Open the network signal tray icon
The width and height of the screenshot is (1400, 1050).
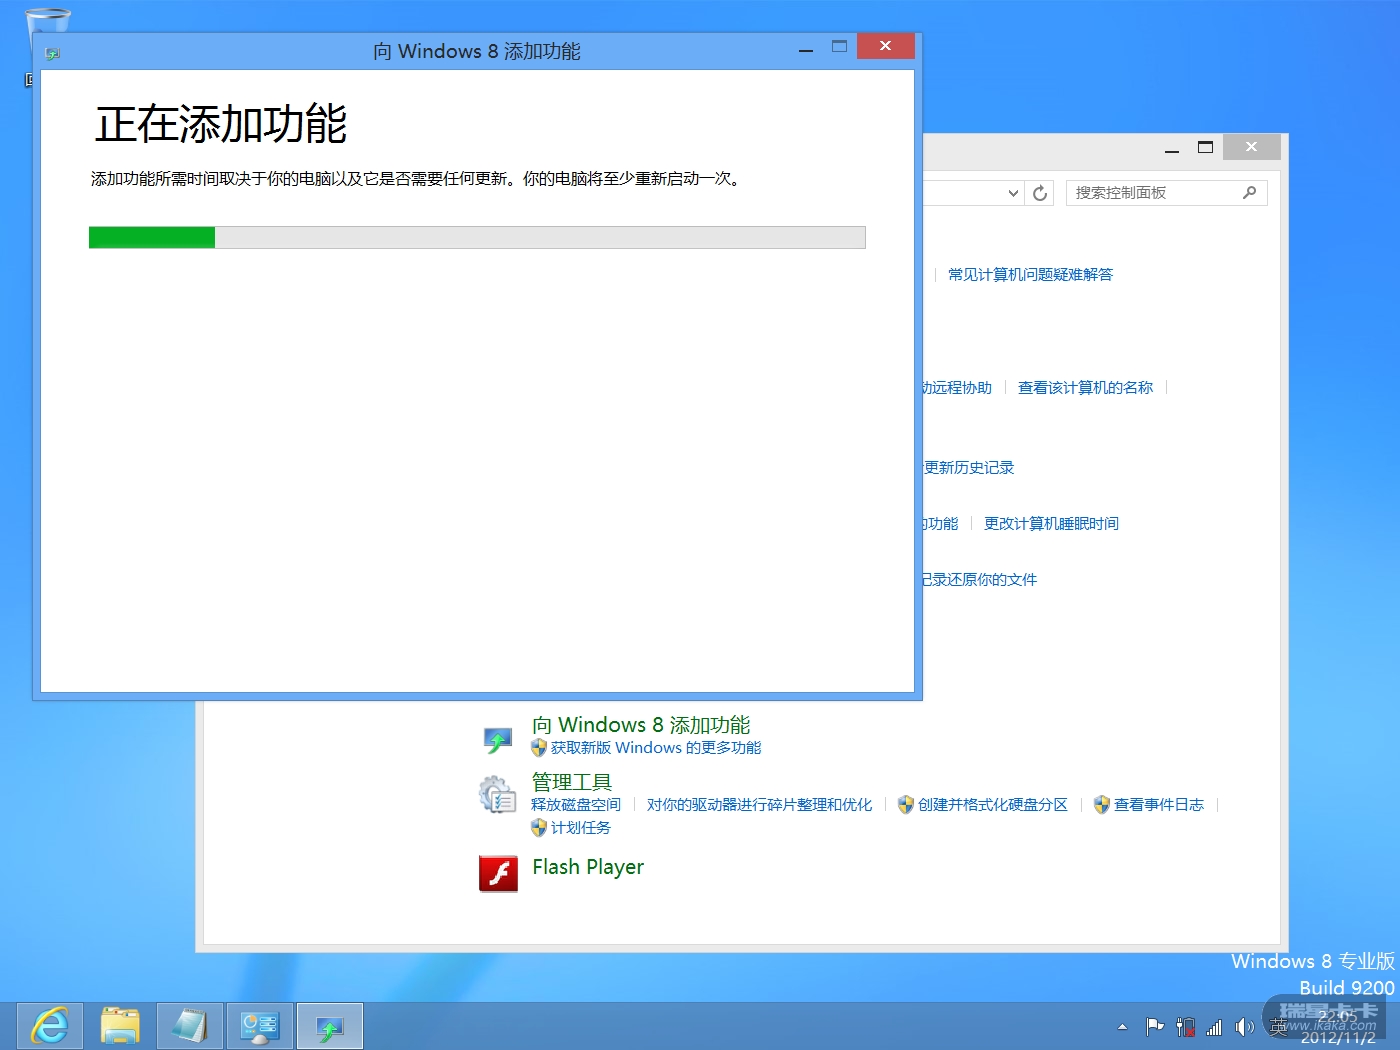pos(1214,1027)
